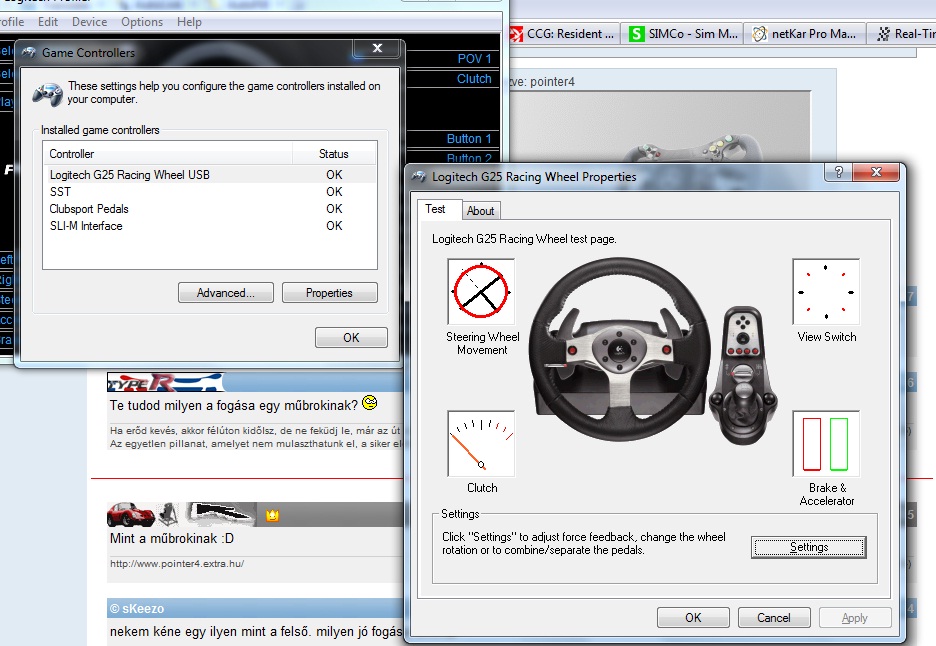Open the pointer4.extra.hu signature link
Screen dimensions: 936x646
[x=176, y=564]
